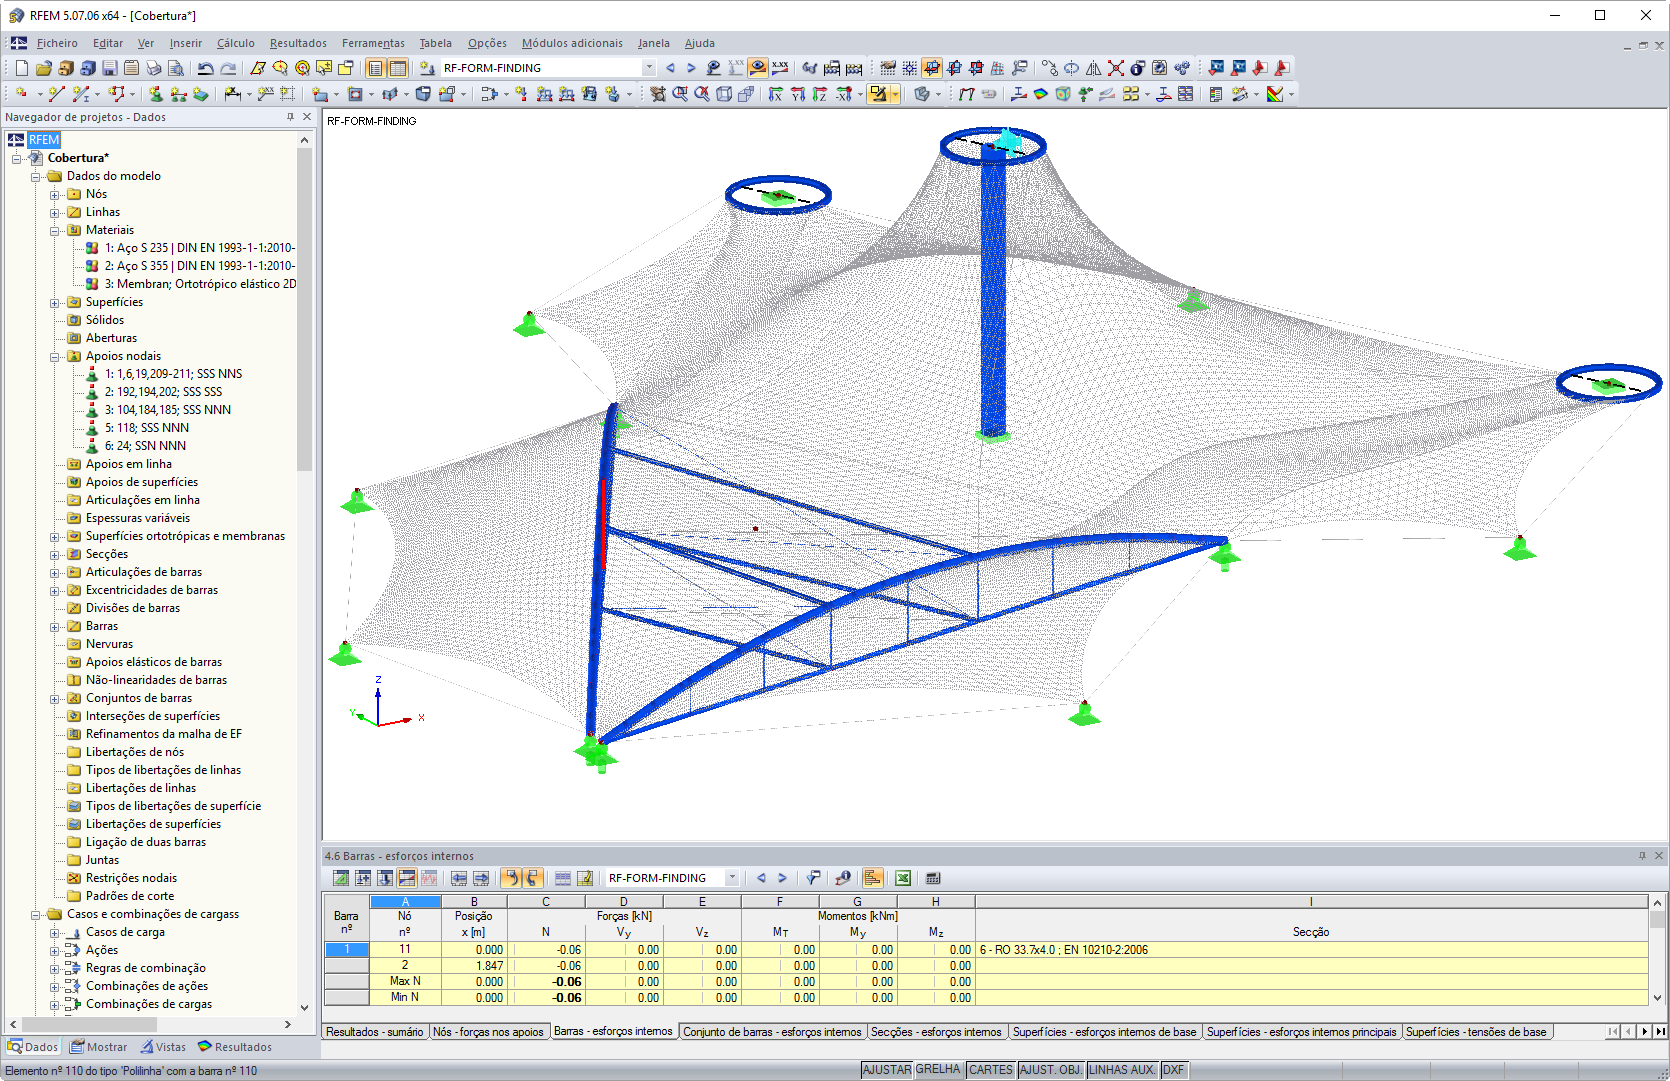1670x1081 pixels.
Task: Toggle LINHAS AUX. guidelines in status bar
Action: [x=1122, y=1070]
